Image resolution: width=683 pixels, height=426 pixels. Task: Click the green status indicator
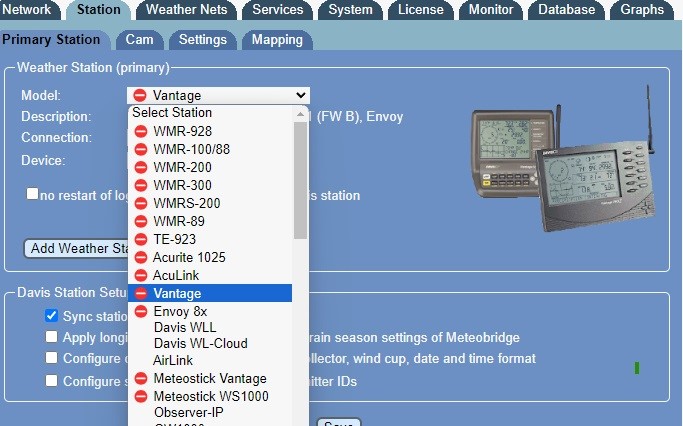pos(637,368)
